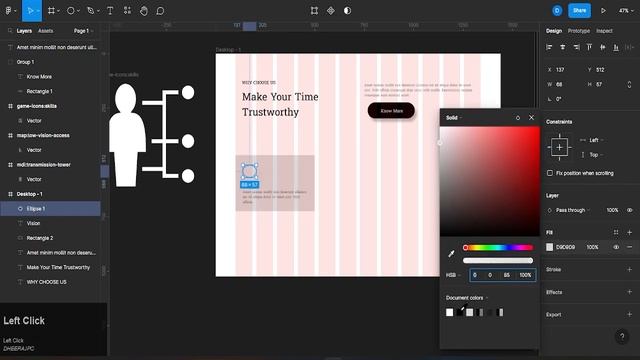
Task: Click the opacity slider in color picker
Action: [498, 260]
